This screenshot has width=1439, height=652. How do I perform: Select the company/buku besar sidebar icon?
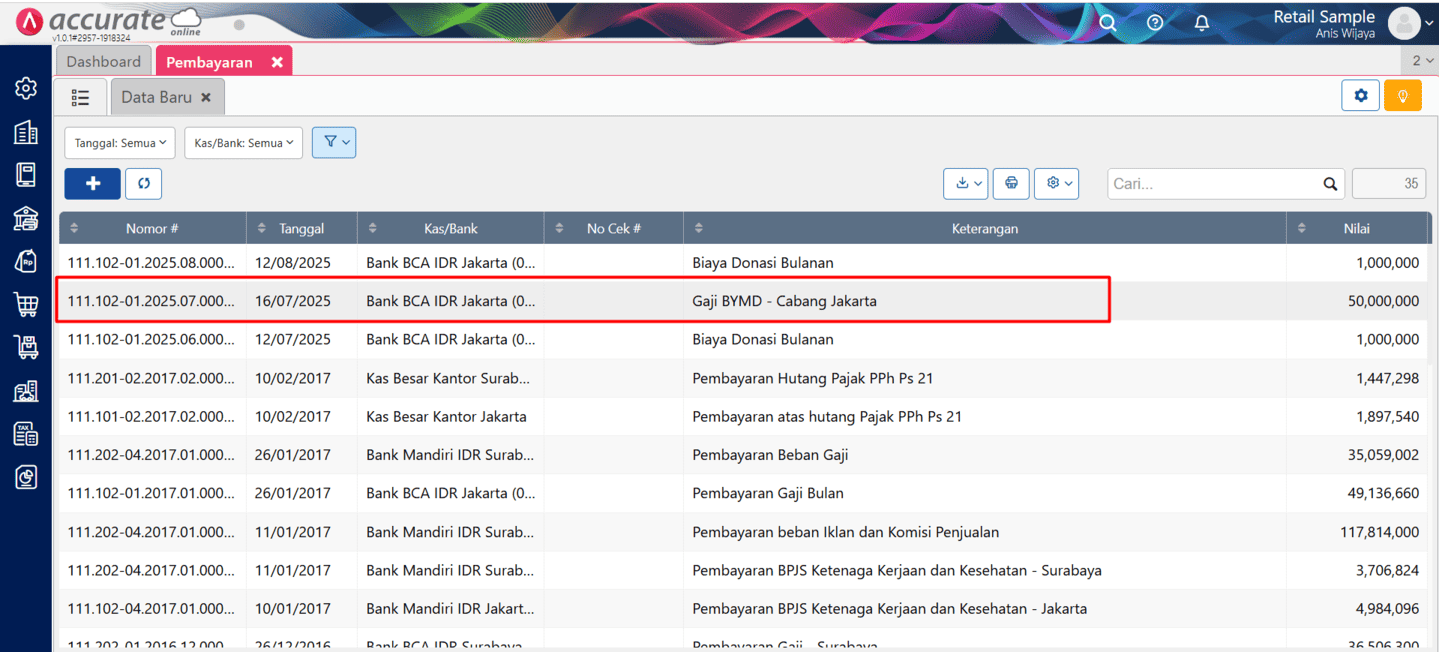click(x=25, y=131)
